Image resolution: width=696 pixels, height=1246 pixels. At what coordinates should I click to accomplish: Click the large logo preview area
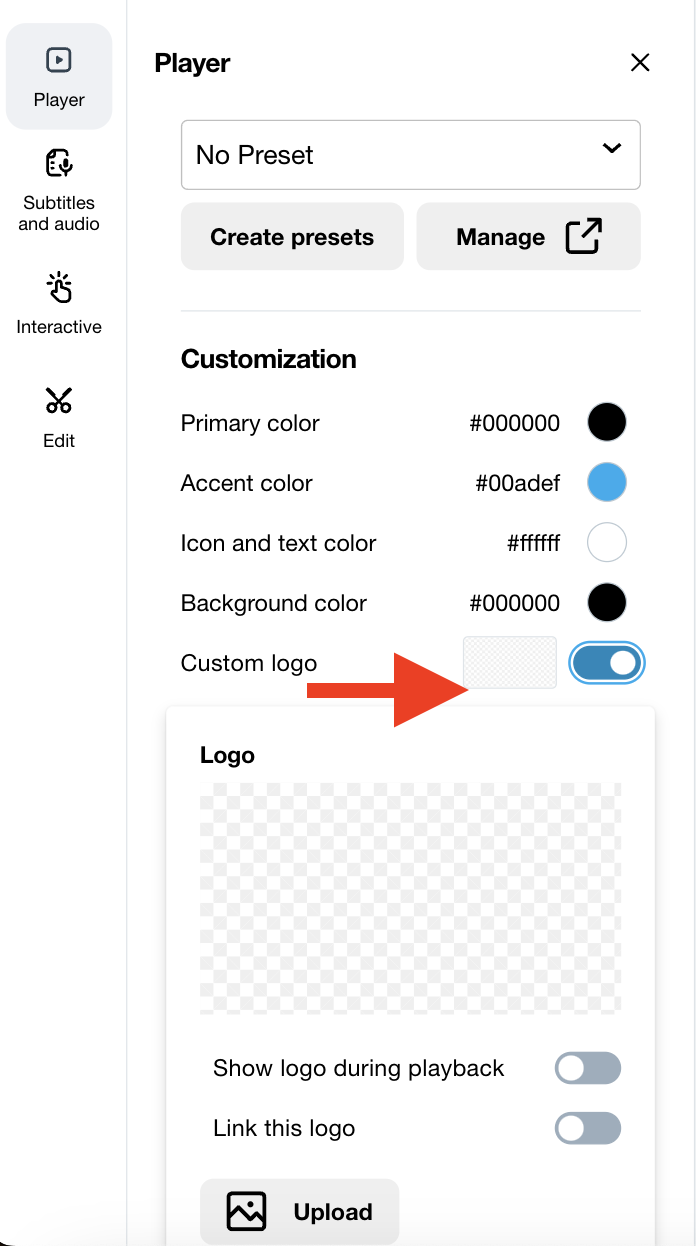click(410, 898)
